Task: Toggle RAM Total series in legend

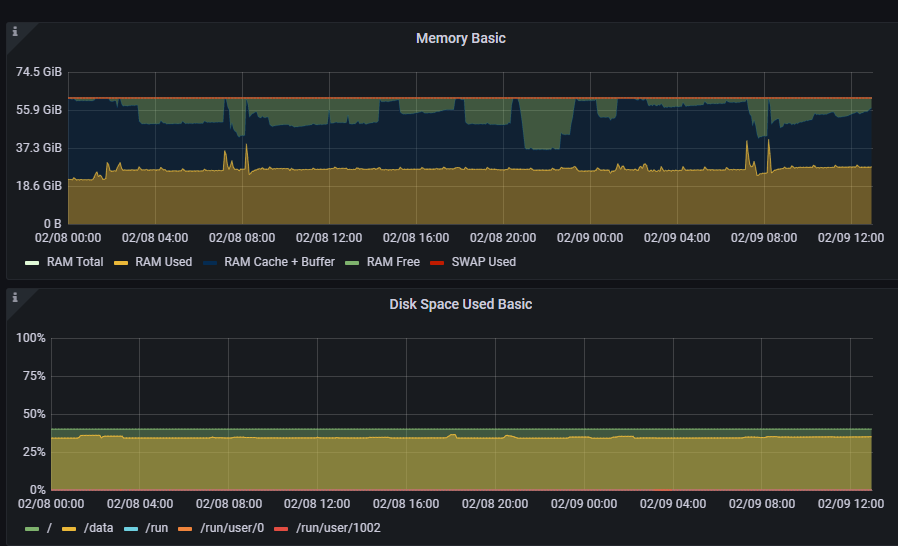Action: click(75, 262)
